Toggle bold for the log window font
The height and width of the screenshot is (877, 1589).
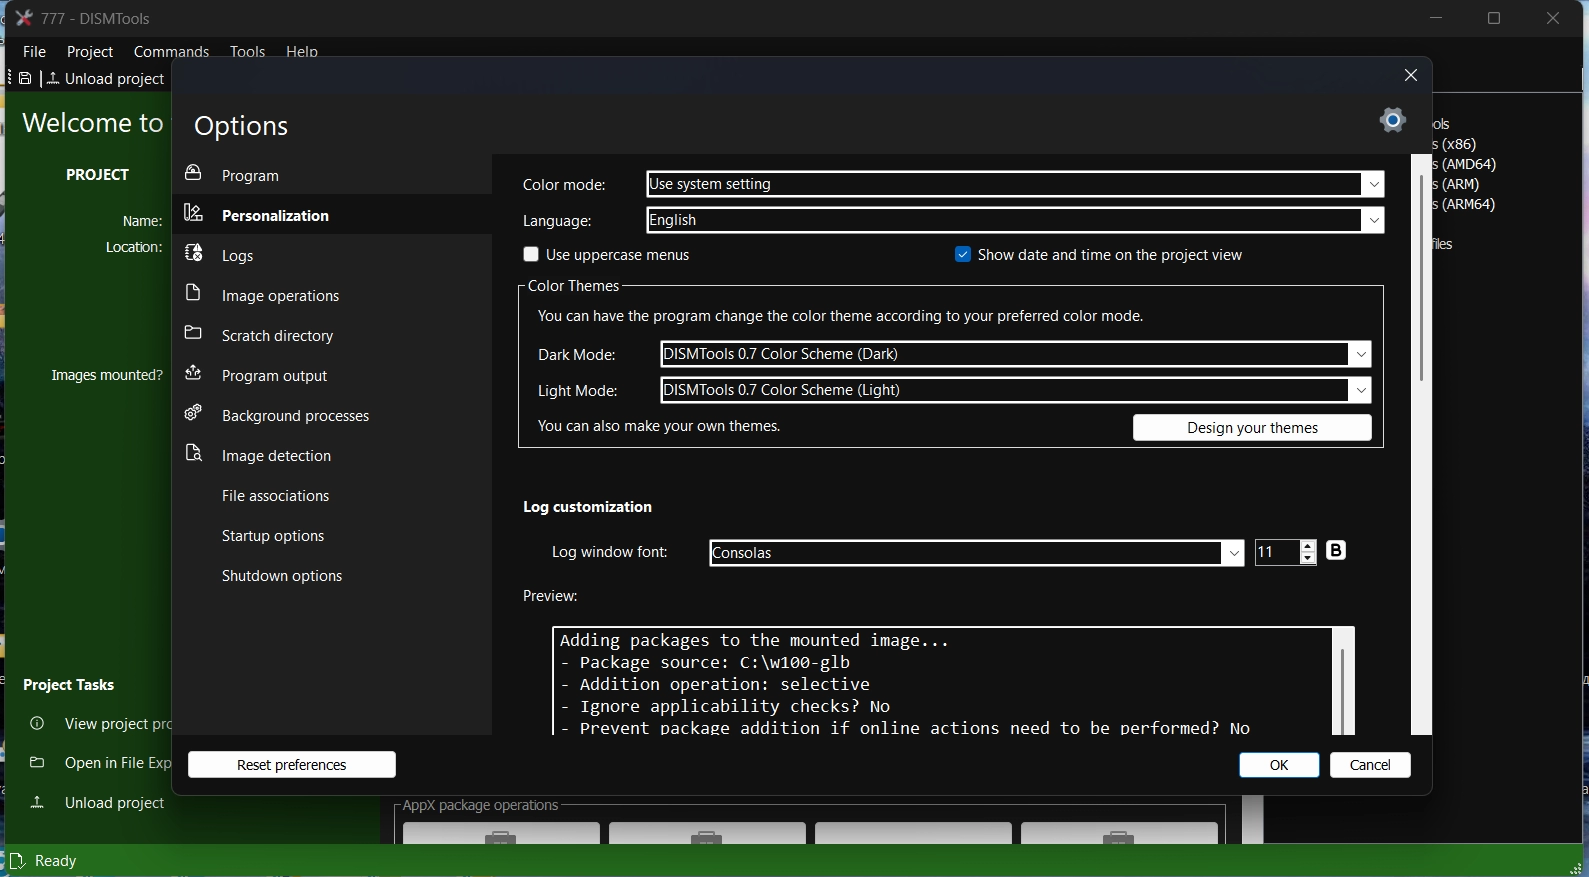point(1336,551)
